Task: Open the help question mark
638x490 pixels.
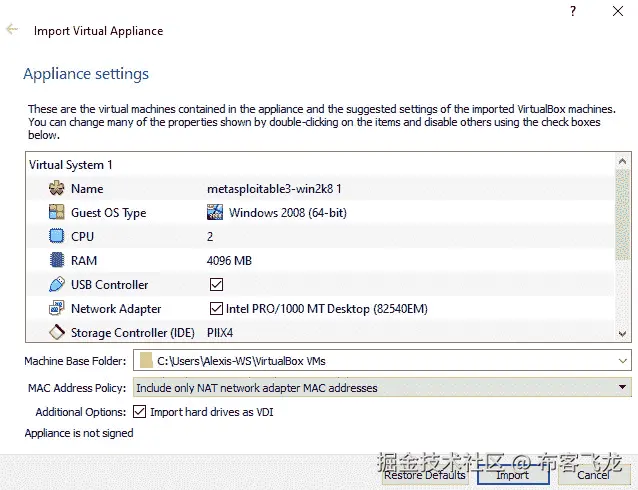Action: click(573, 11)
